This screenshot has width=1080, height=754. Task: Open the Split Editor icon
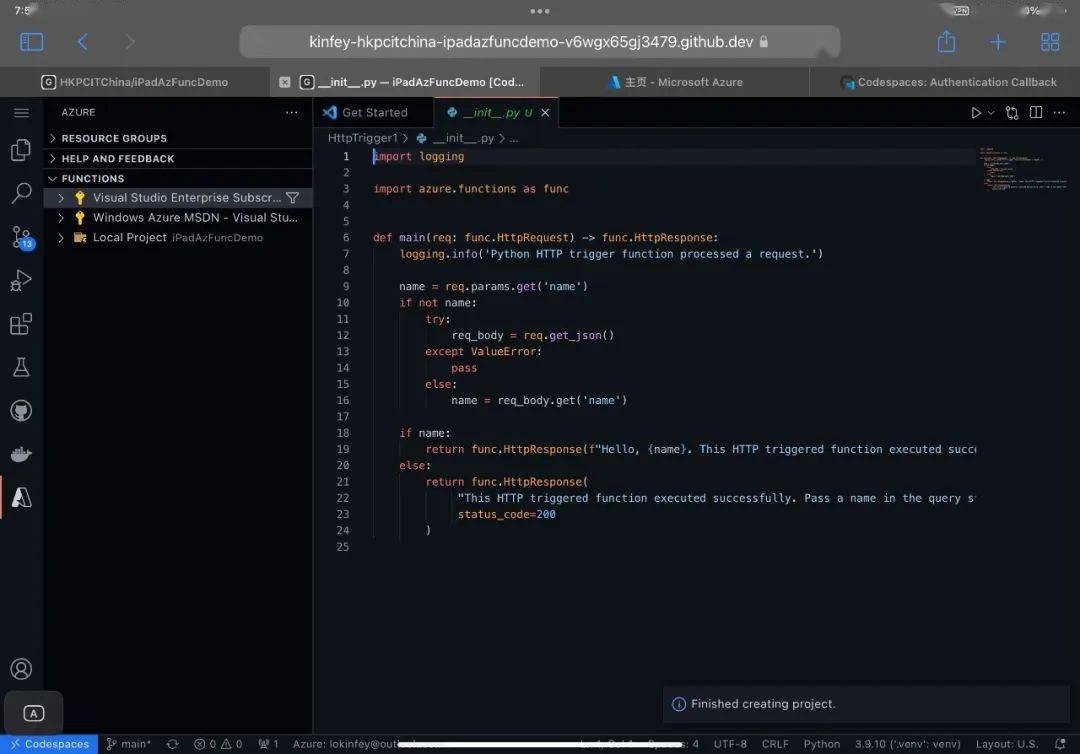(1036, 113)
